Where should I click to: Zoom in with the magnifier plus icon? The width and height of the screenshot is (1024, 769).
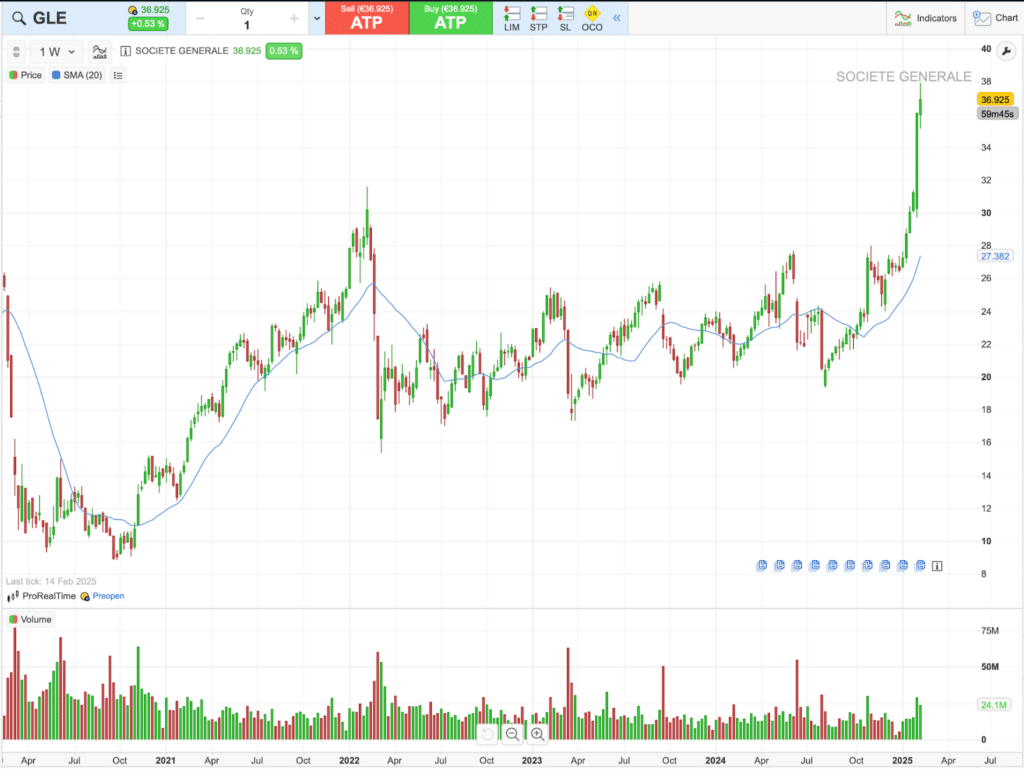pos(537,734)
